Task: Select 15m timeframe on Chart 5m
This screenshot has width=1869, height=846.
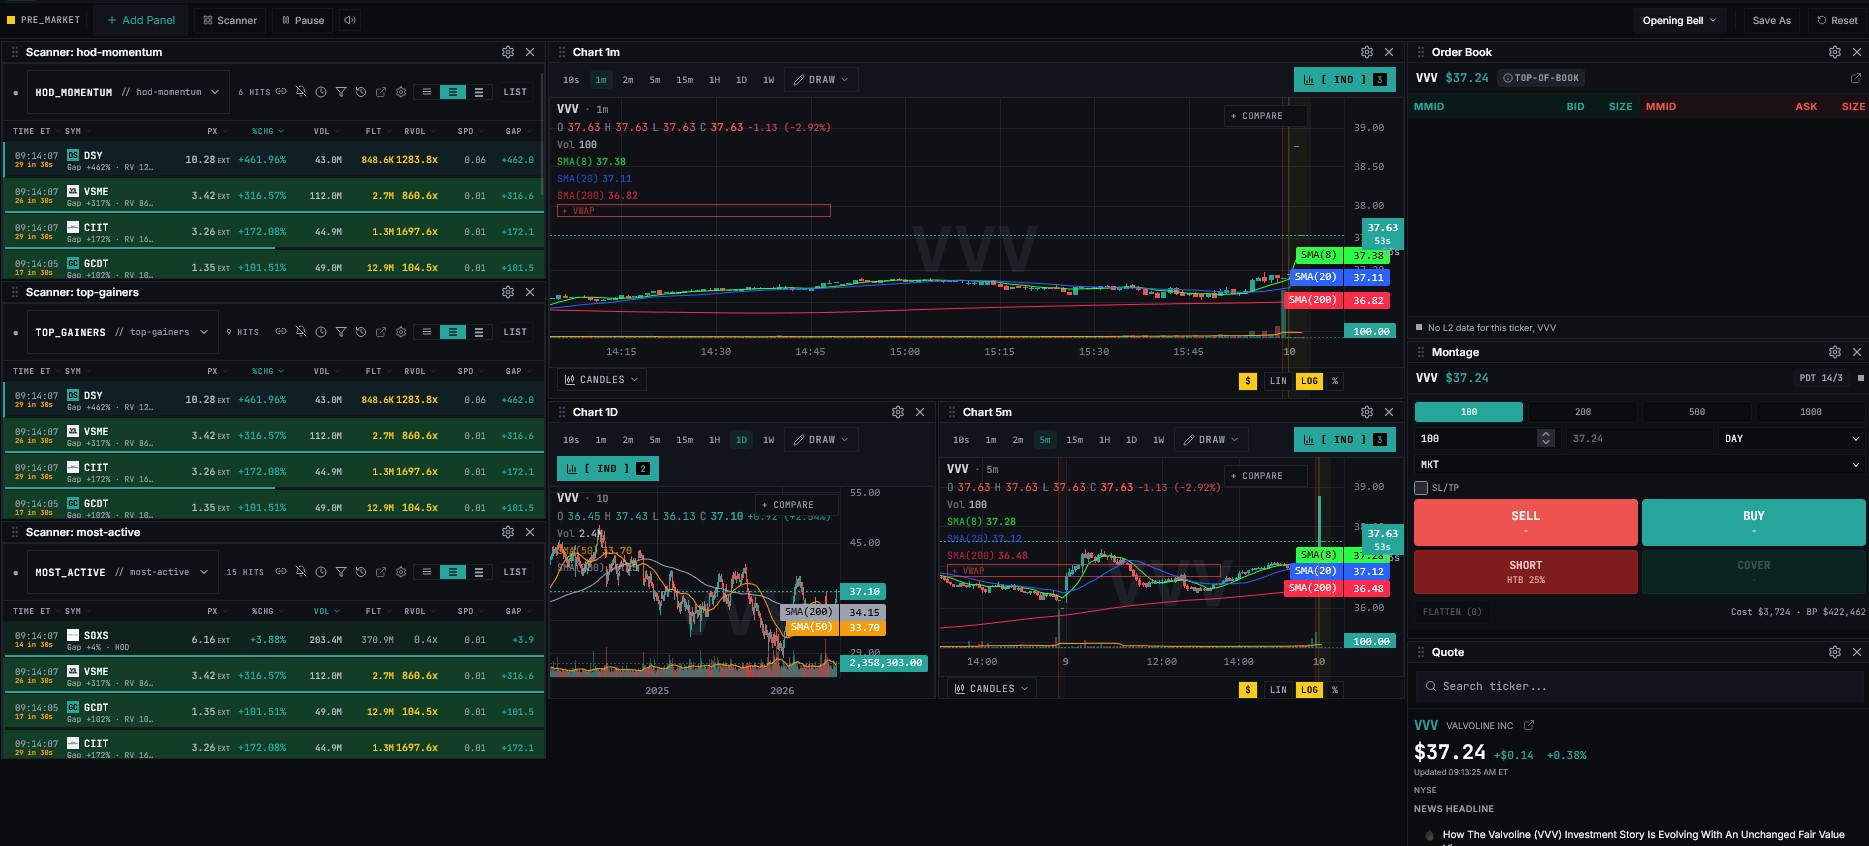Action: [1075, 440]
